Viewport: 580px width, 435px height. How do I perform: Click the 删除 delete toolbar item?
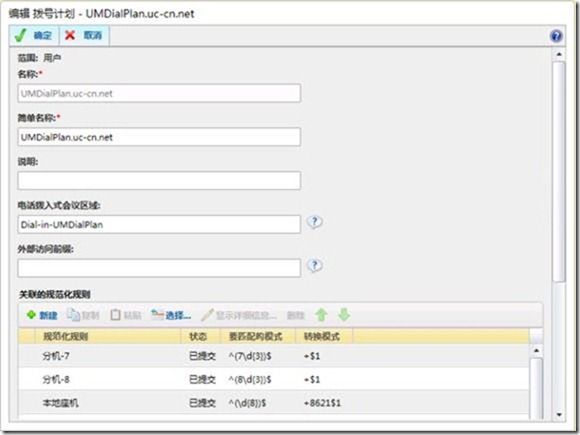click(x=296, y=316)
